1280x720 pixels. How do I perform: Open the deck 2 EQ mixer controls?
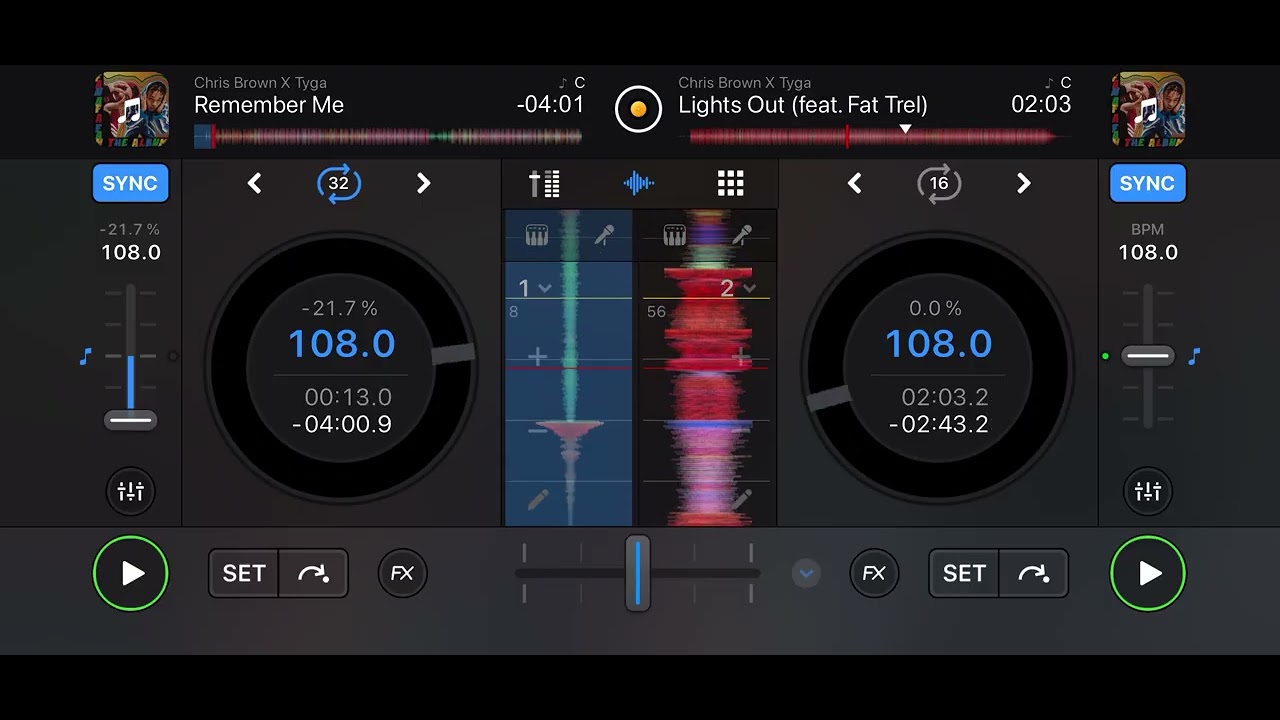pyautogui.click(x=1148, y=491)
